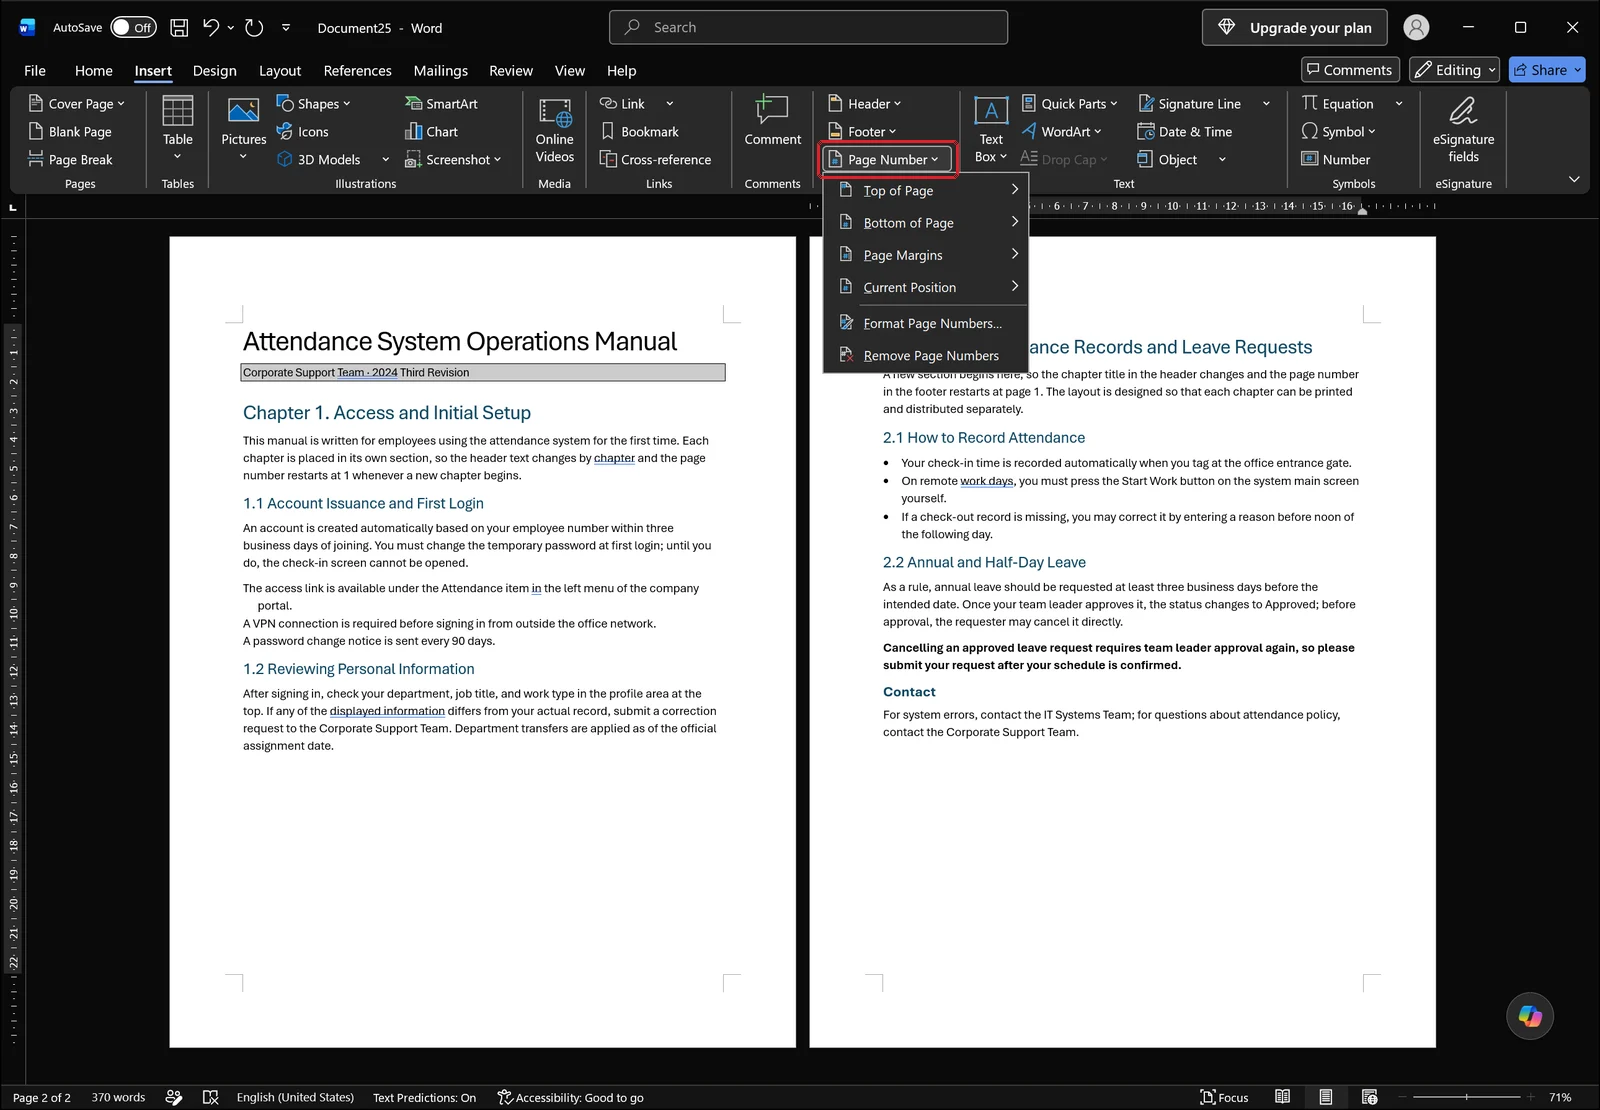Viewport: 1600px width, 1110px height.
Task: Click Page 2 of 2 indicator
Action: [x=42, y=1097]
